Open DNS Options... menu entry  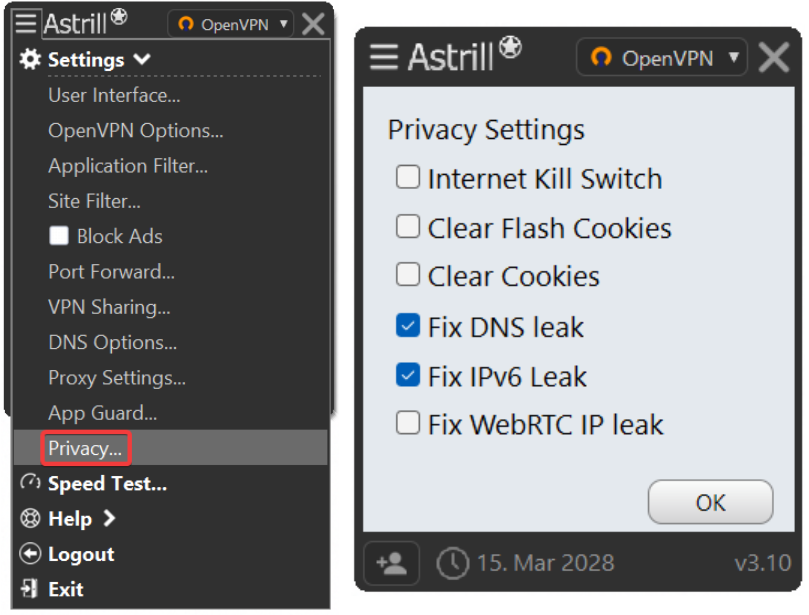pyautogui.click(x=112, y=343)
